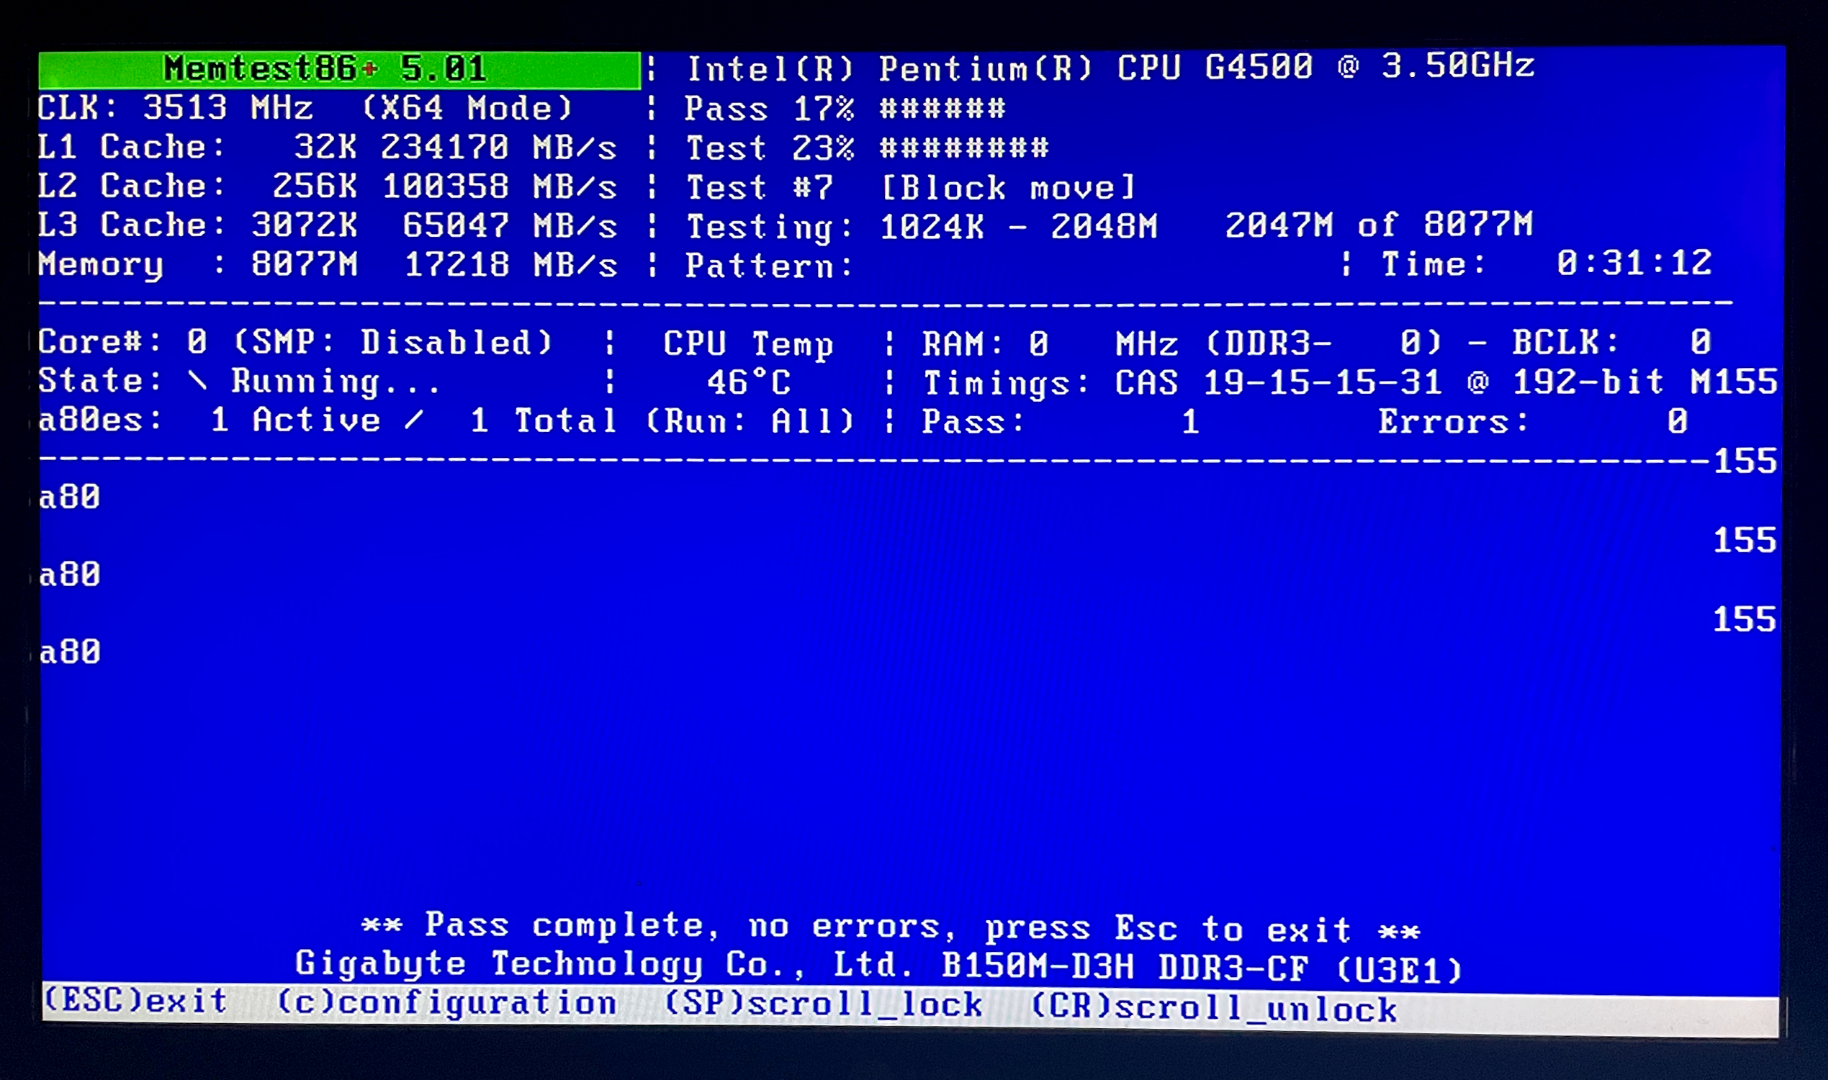Click the 2047M of 8077M text

(x=1379, y=224)
